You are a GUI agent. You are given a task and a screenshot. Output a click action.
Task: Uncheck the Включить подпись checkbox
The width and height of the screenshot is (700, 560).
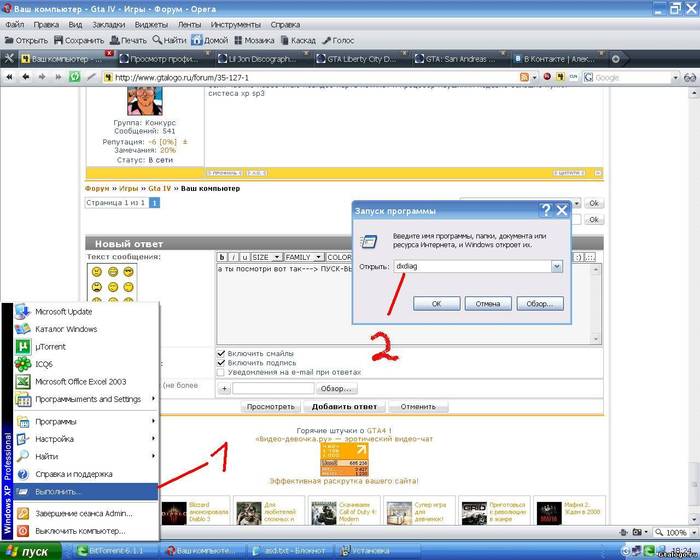click(221, 363)
